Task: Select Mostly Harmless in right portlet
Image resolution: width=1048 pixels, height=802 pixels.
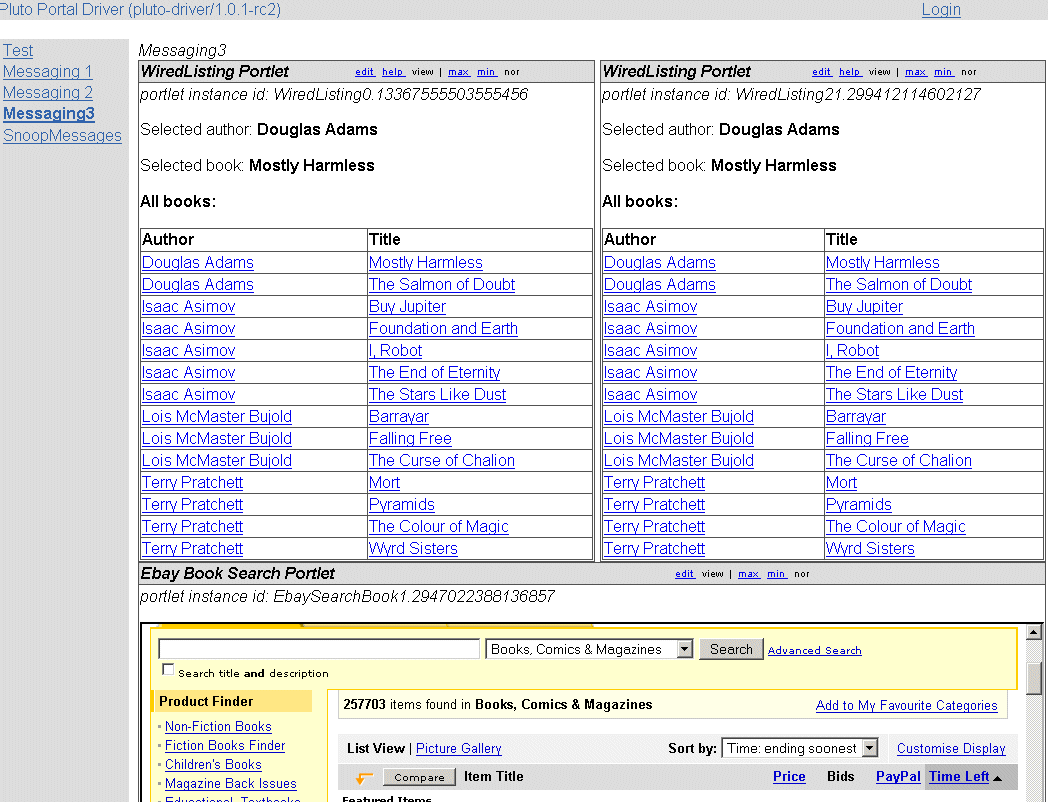Action: [883, 263]
